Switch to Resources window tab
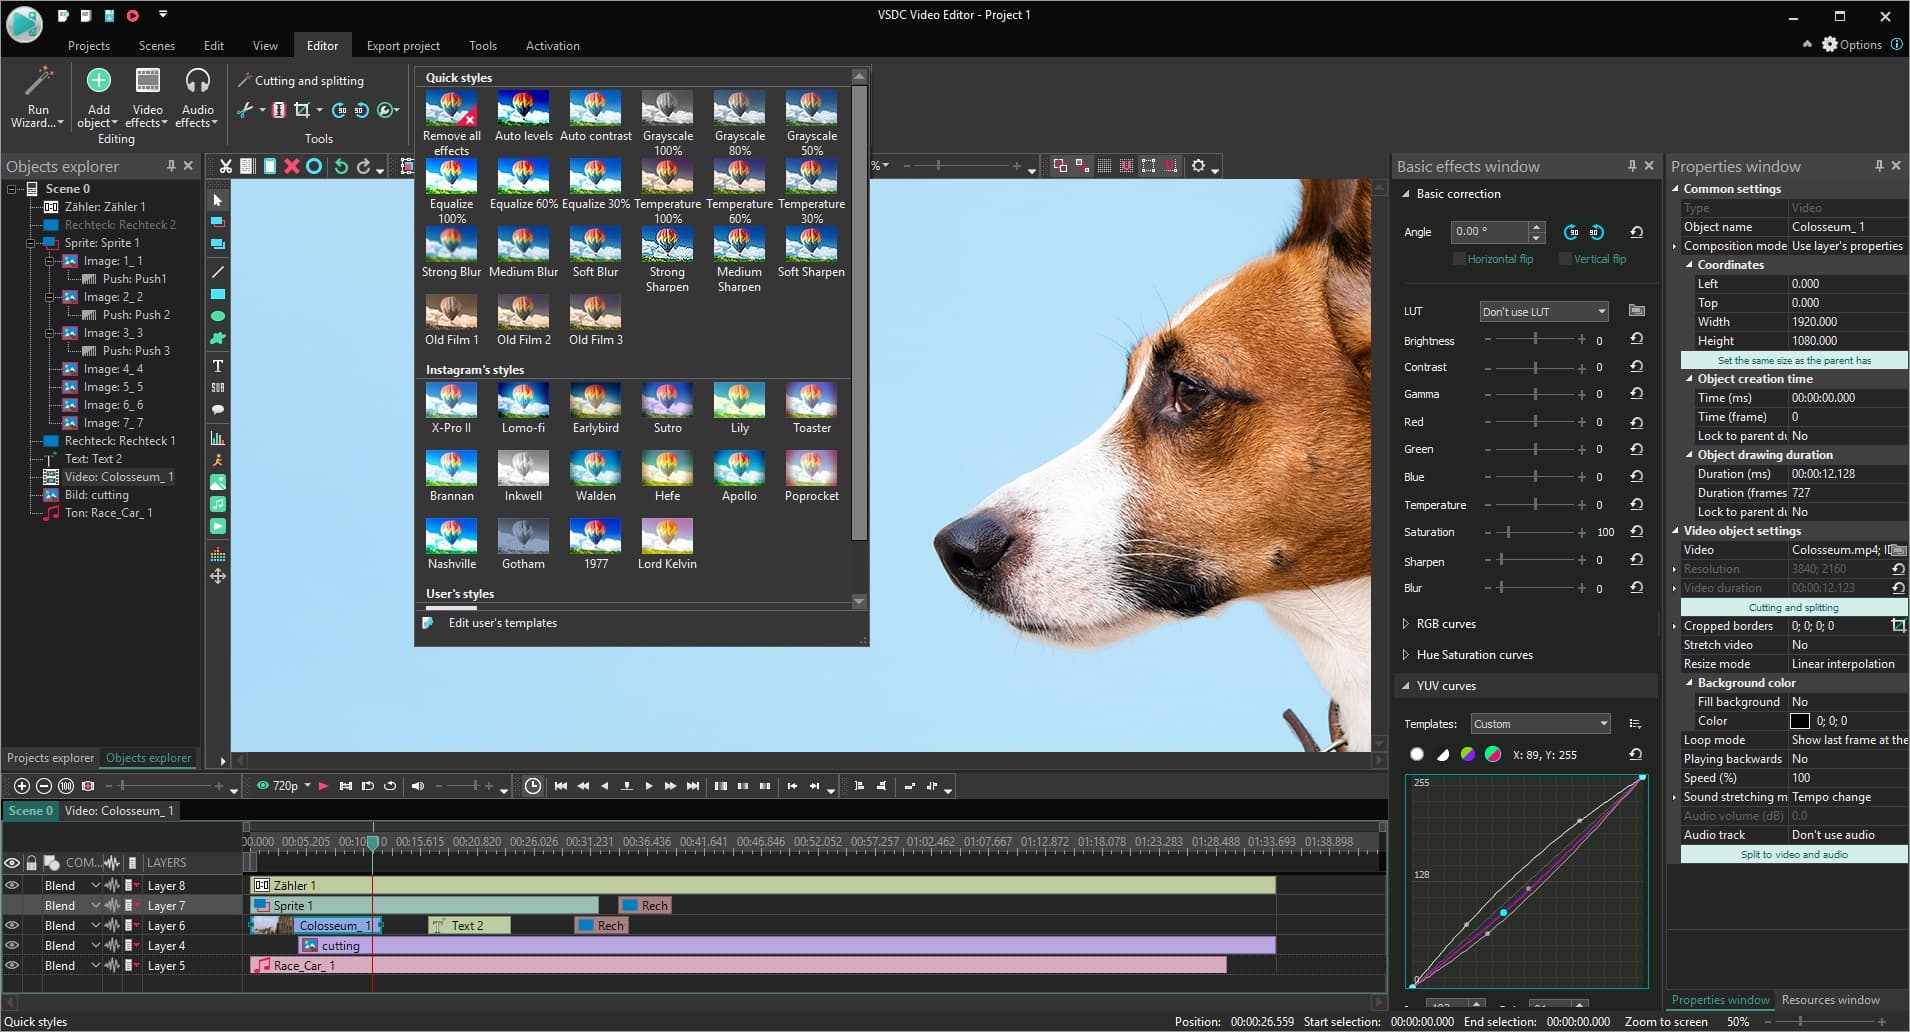 pyautogui.click(x=1830, y=1000)
